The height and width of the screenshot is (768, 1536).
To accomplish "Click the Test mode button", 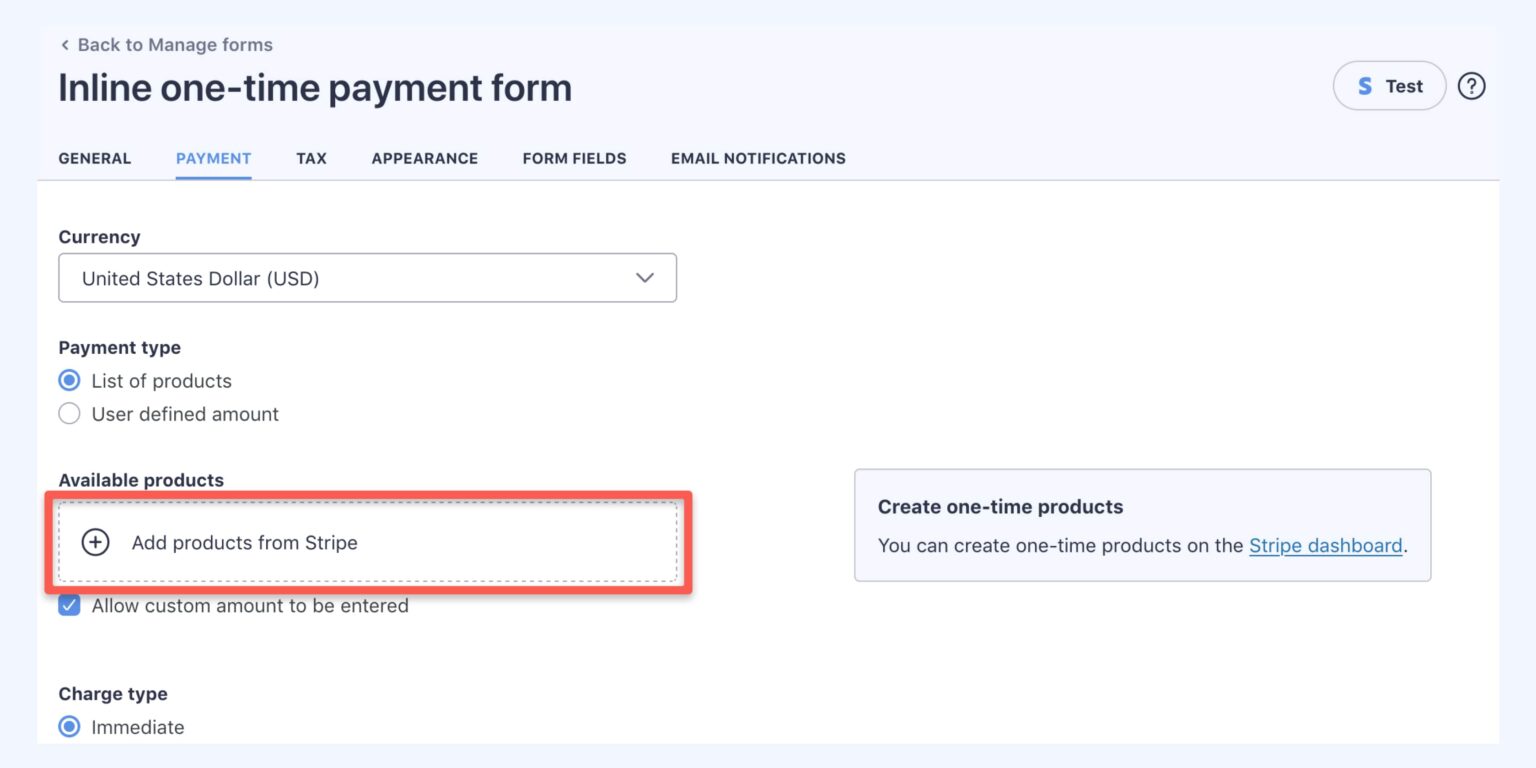I will (1389, 86).
